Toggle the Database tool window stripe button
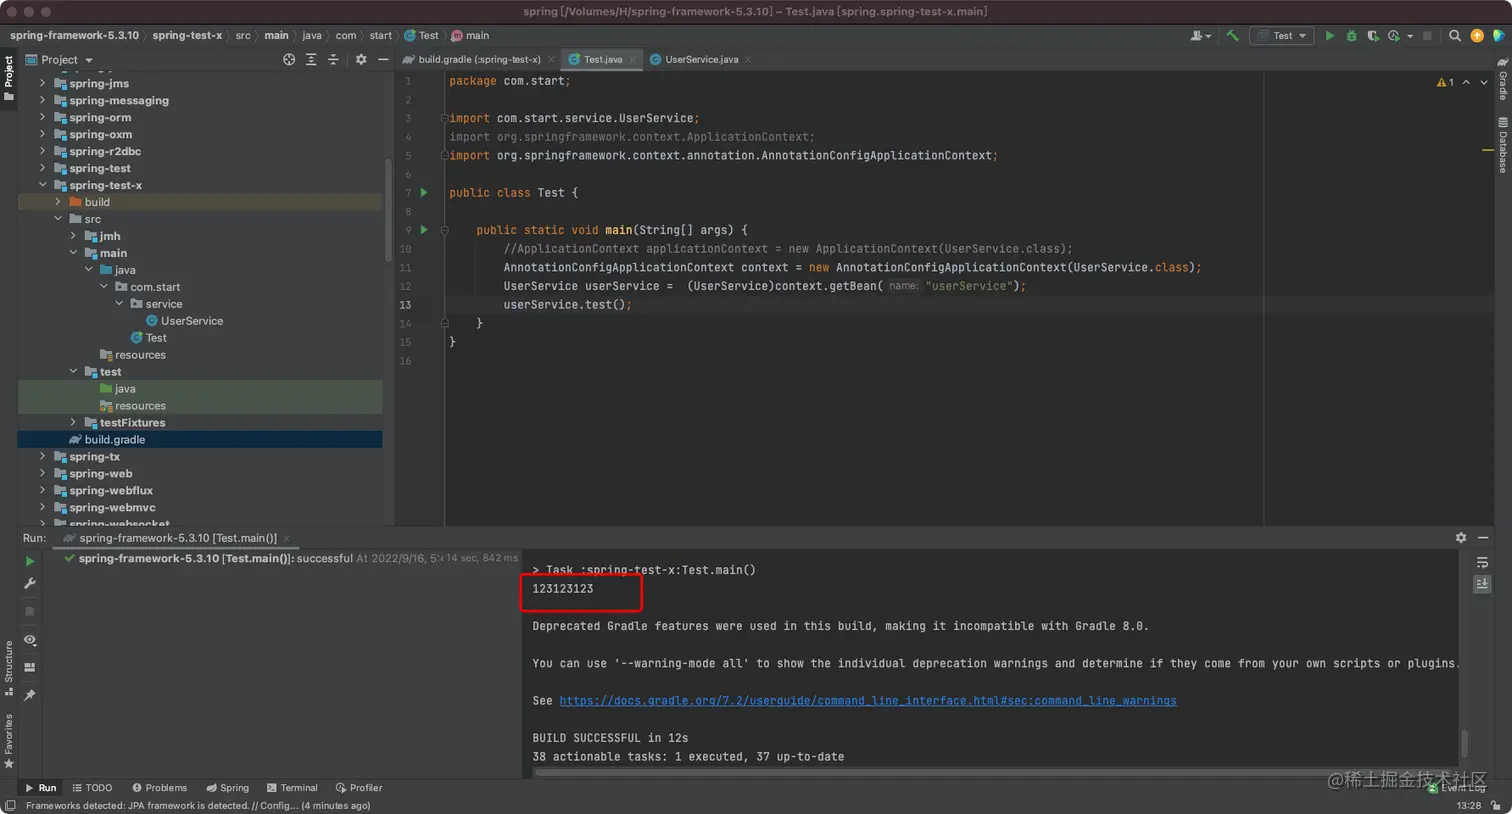The image size is (1512, 814). pos(1502,145)
